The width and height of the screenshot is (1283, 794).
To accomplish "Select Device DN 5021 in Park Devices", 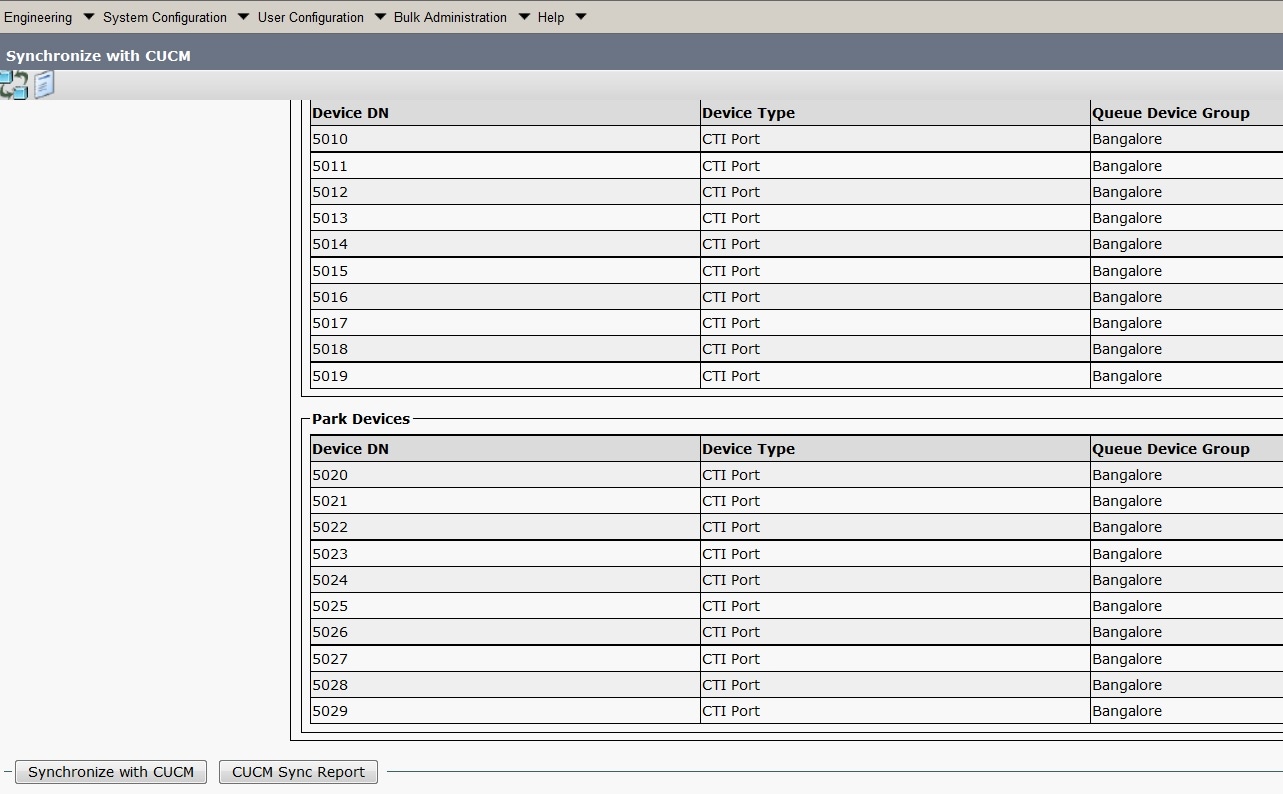I will 505,501.
